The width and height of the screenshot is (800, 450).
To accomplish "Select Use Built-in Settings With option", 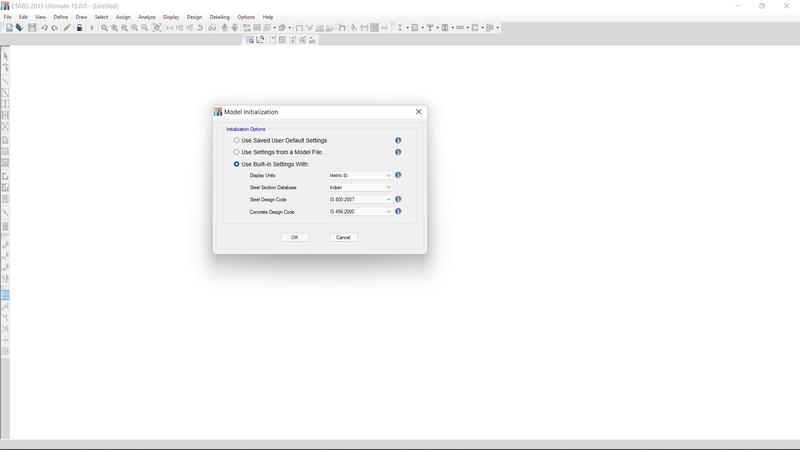I will tap(236, 164).
